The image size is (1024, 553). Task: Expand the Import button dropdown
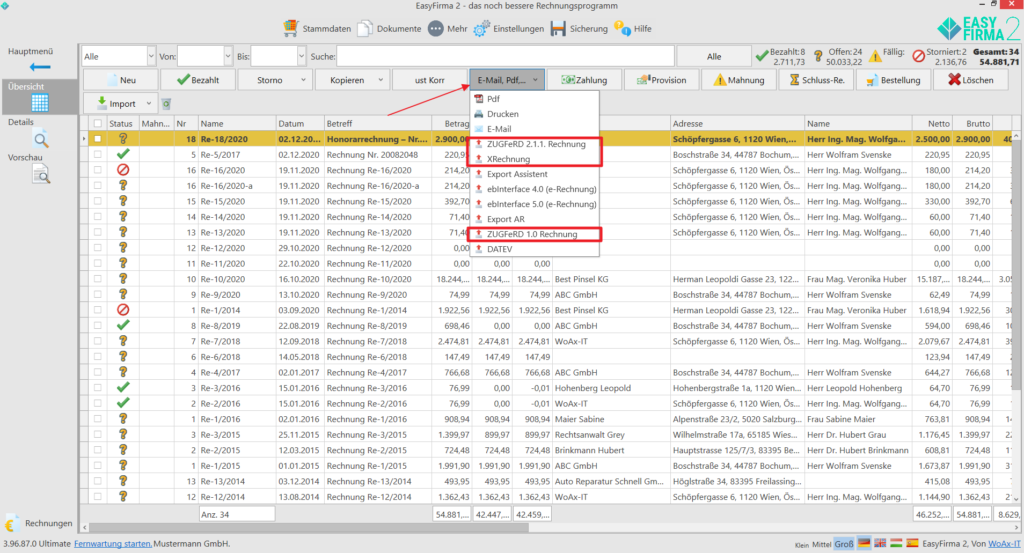149,103
